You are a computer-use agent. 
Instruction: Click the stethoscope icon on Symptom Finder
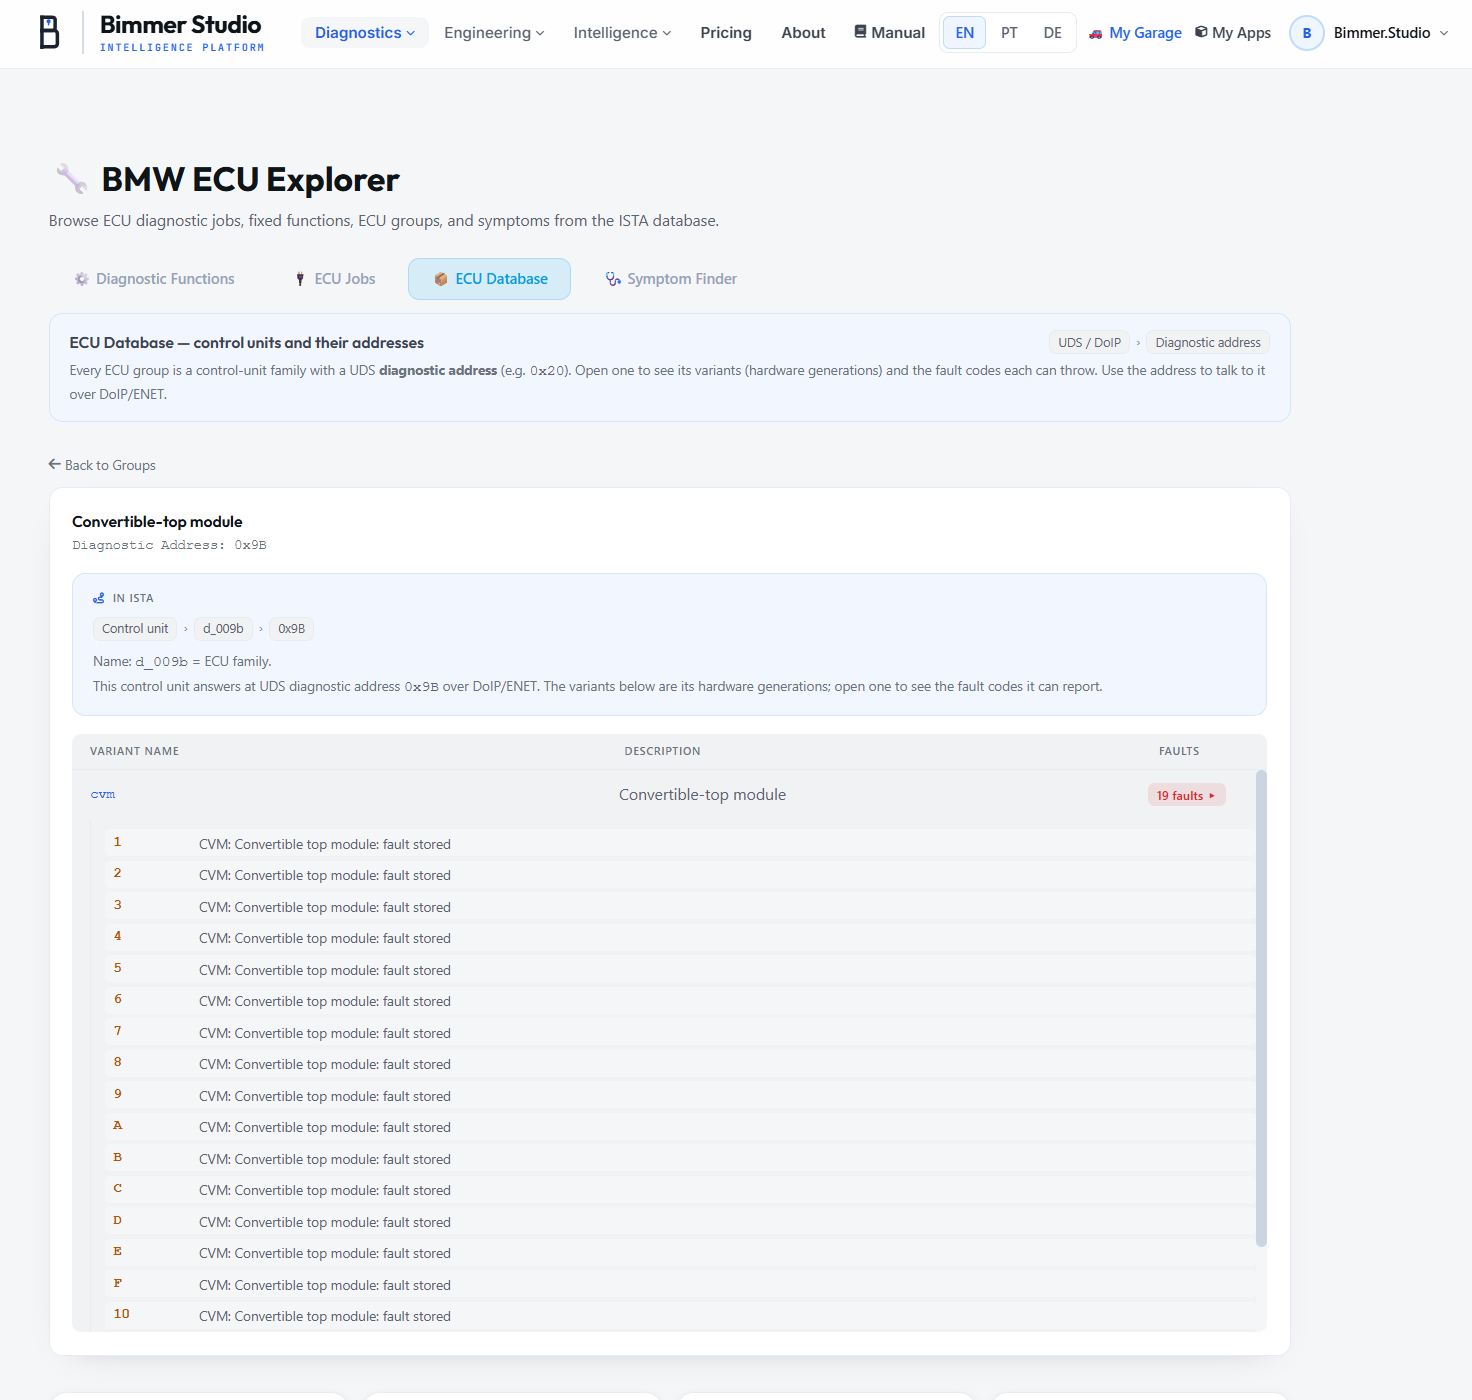(x=613, y=279)
